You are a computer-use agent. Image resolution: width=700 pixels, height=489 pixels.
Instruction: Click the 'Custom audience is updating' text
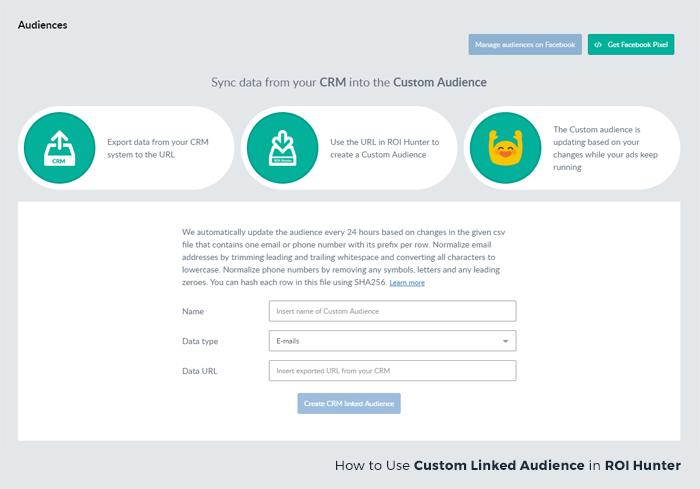tap(605, 148)
